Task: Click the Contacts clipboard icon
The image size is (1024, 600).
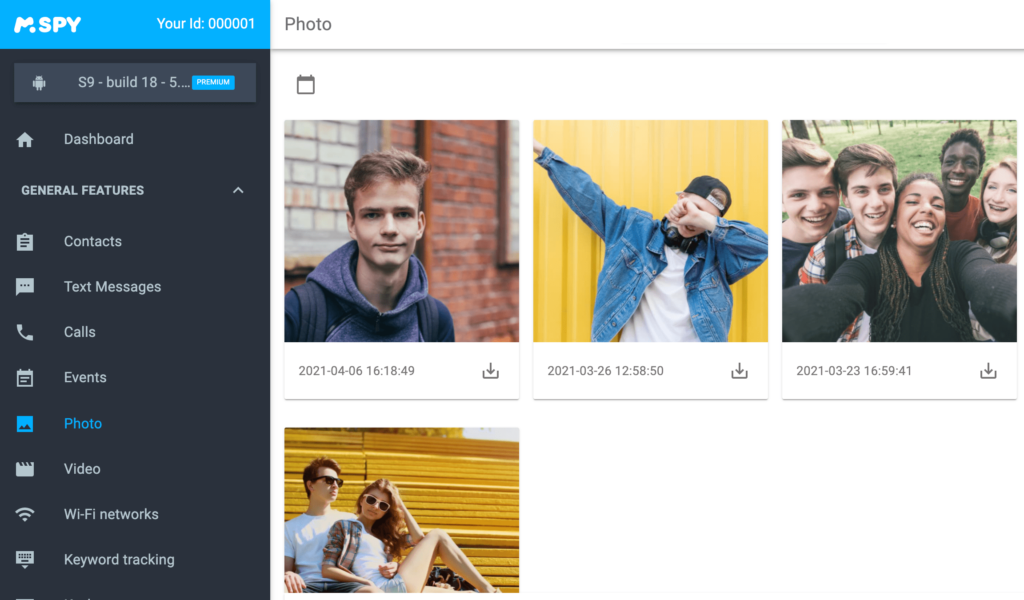Action: tap(25, 242)
